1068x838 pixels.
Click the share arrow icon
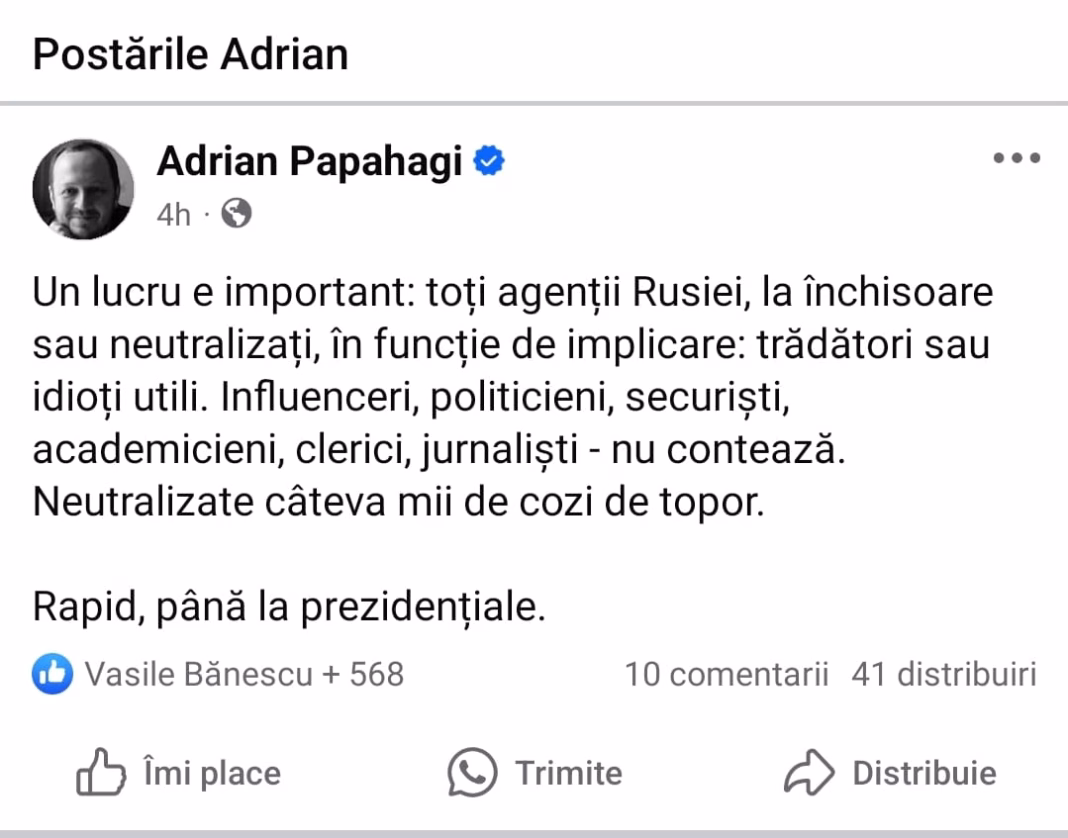click(x=808, y=773)
